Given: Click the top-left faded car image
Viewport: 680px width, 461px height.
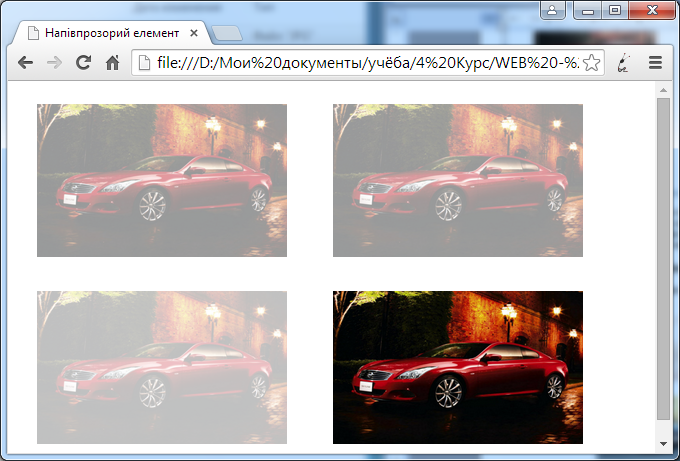Looking at the screenshot, I should click(162, 180).
